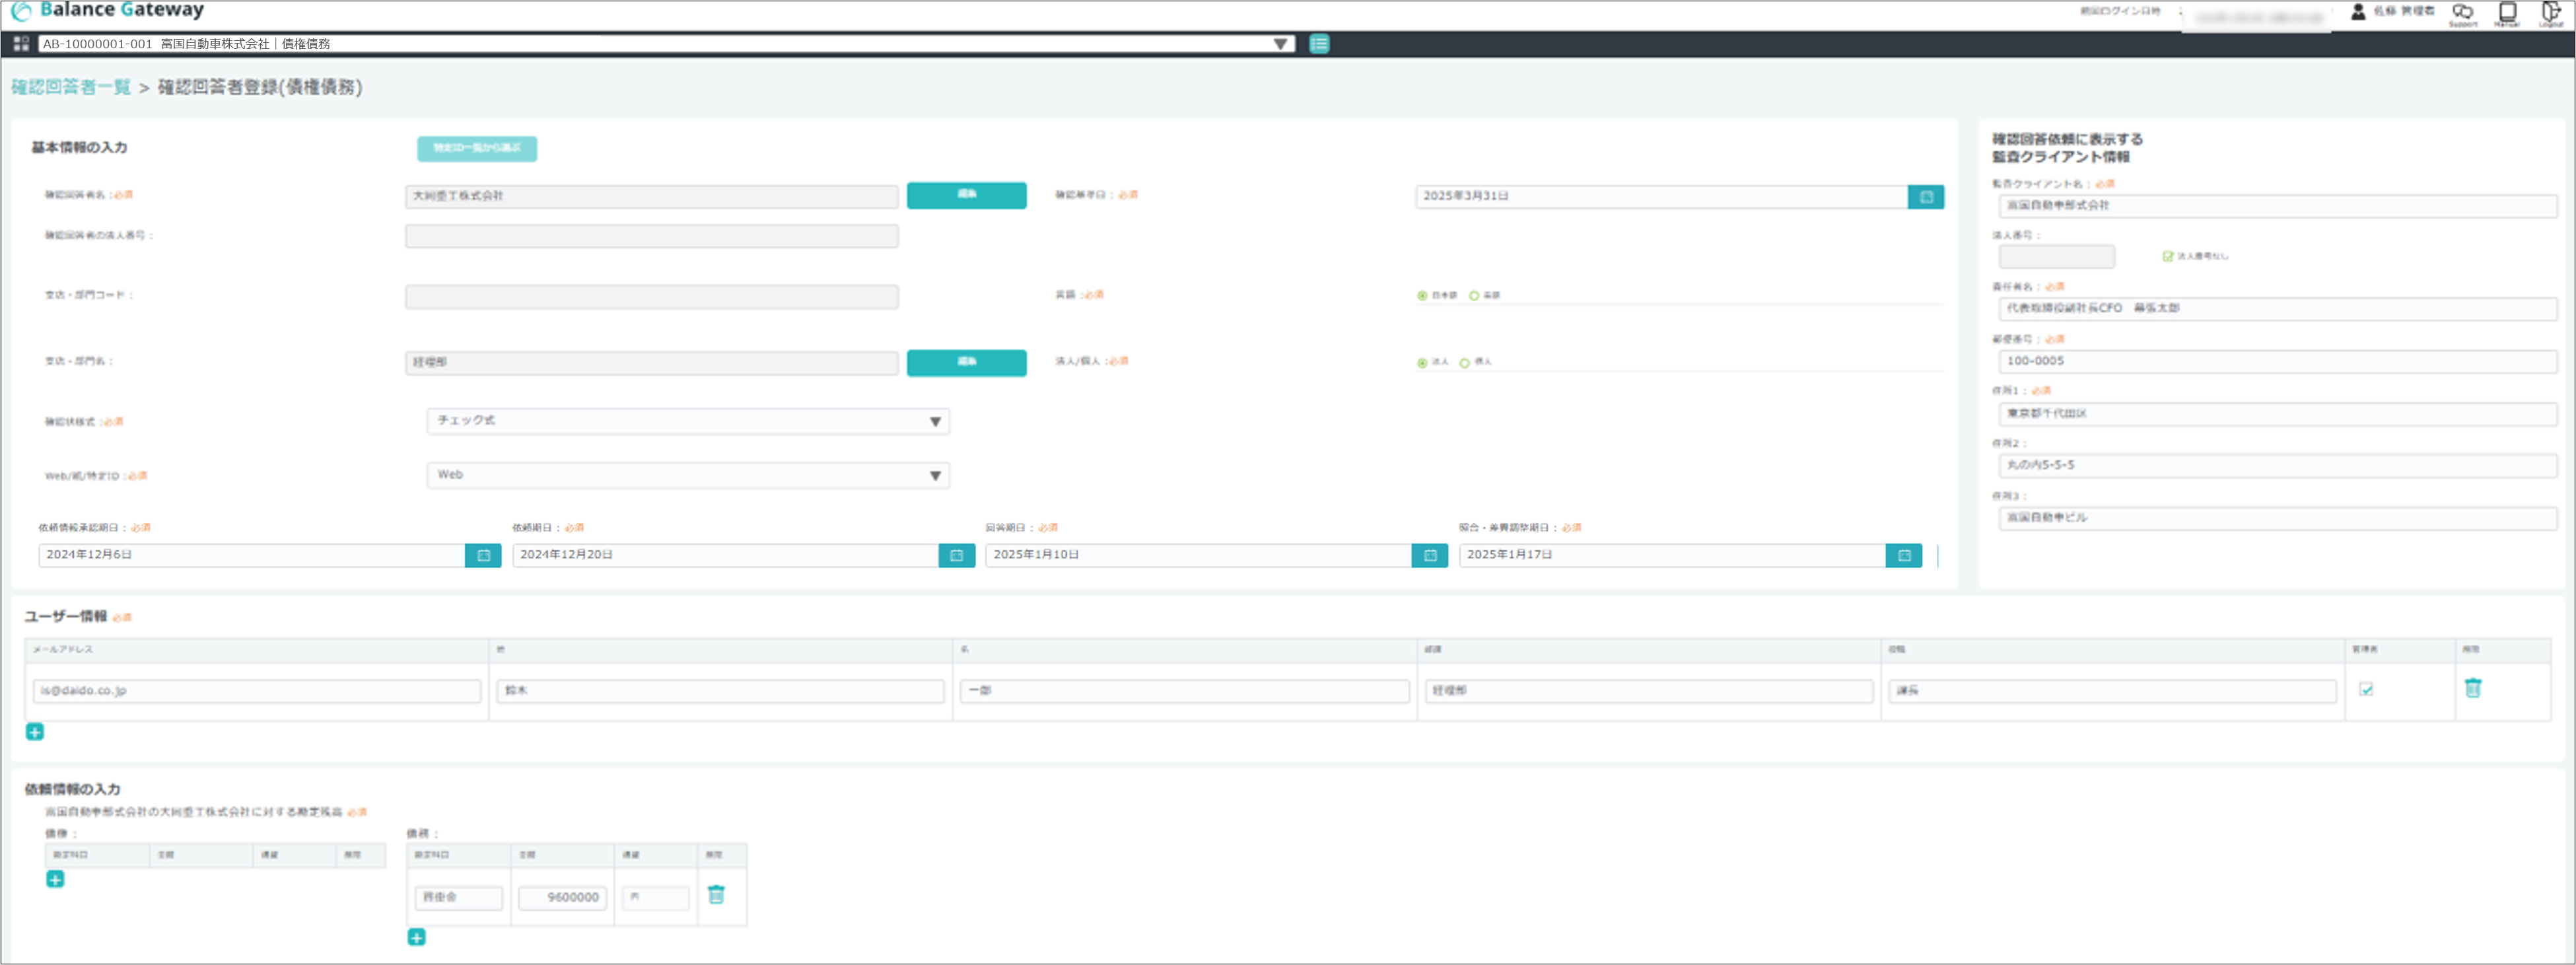This screenshot has height=965, width=2576.
Task: Add a new user row plus icon
Action: [35, 732]
